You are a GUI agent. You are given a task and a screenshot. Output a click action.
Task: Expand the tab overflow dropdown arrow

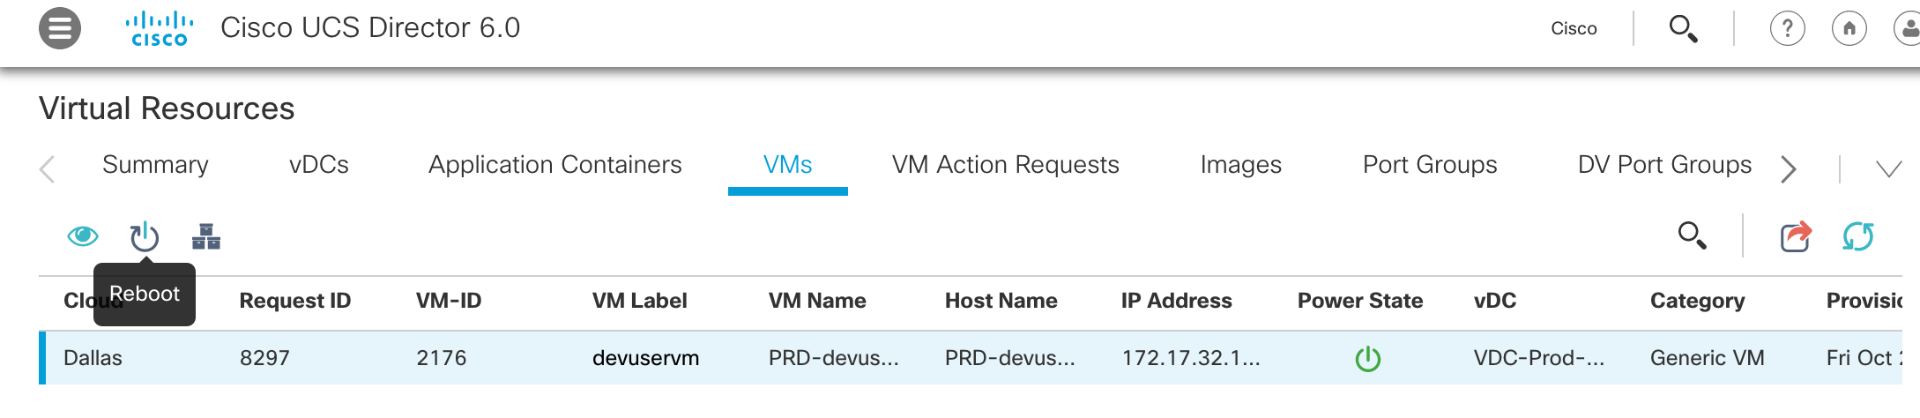(x=1889, y=169)
